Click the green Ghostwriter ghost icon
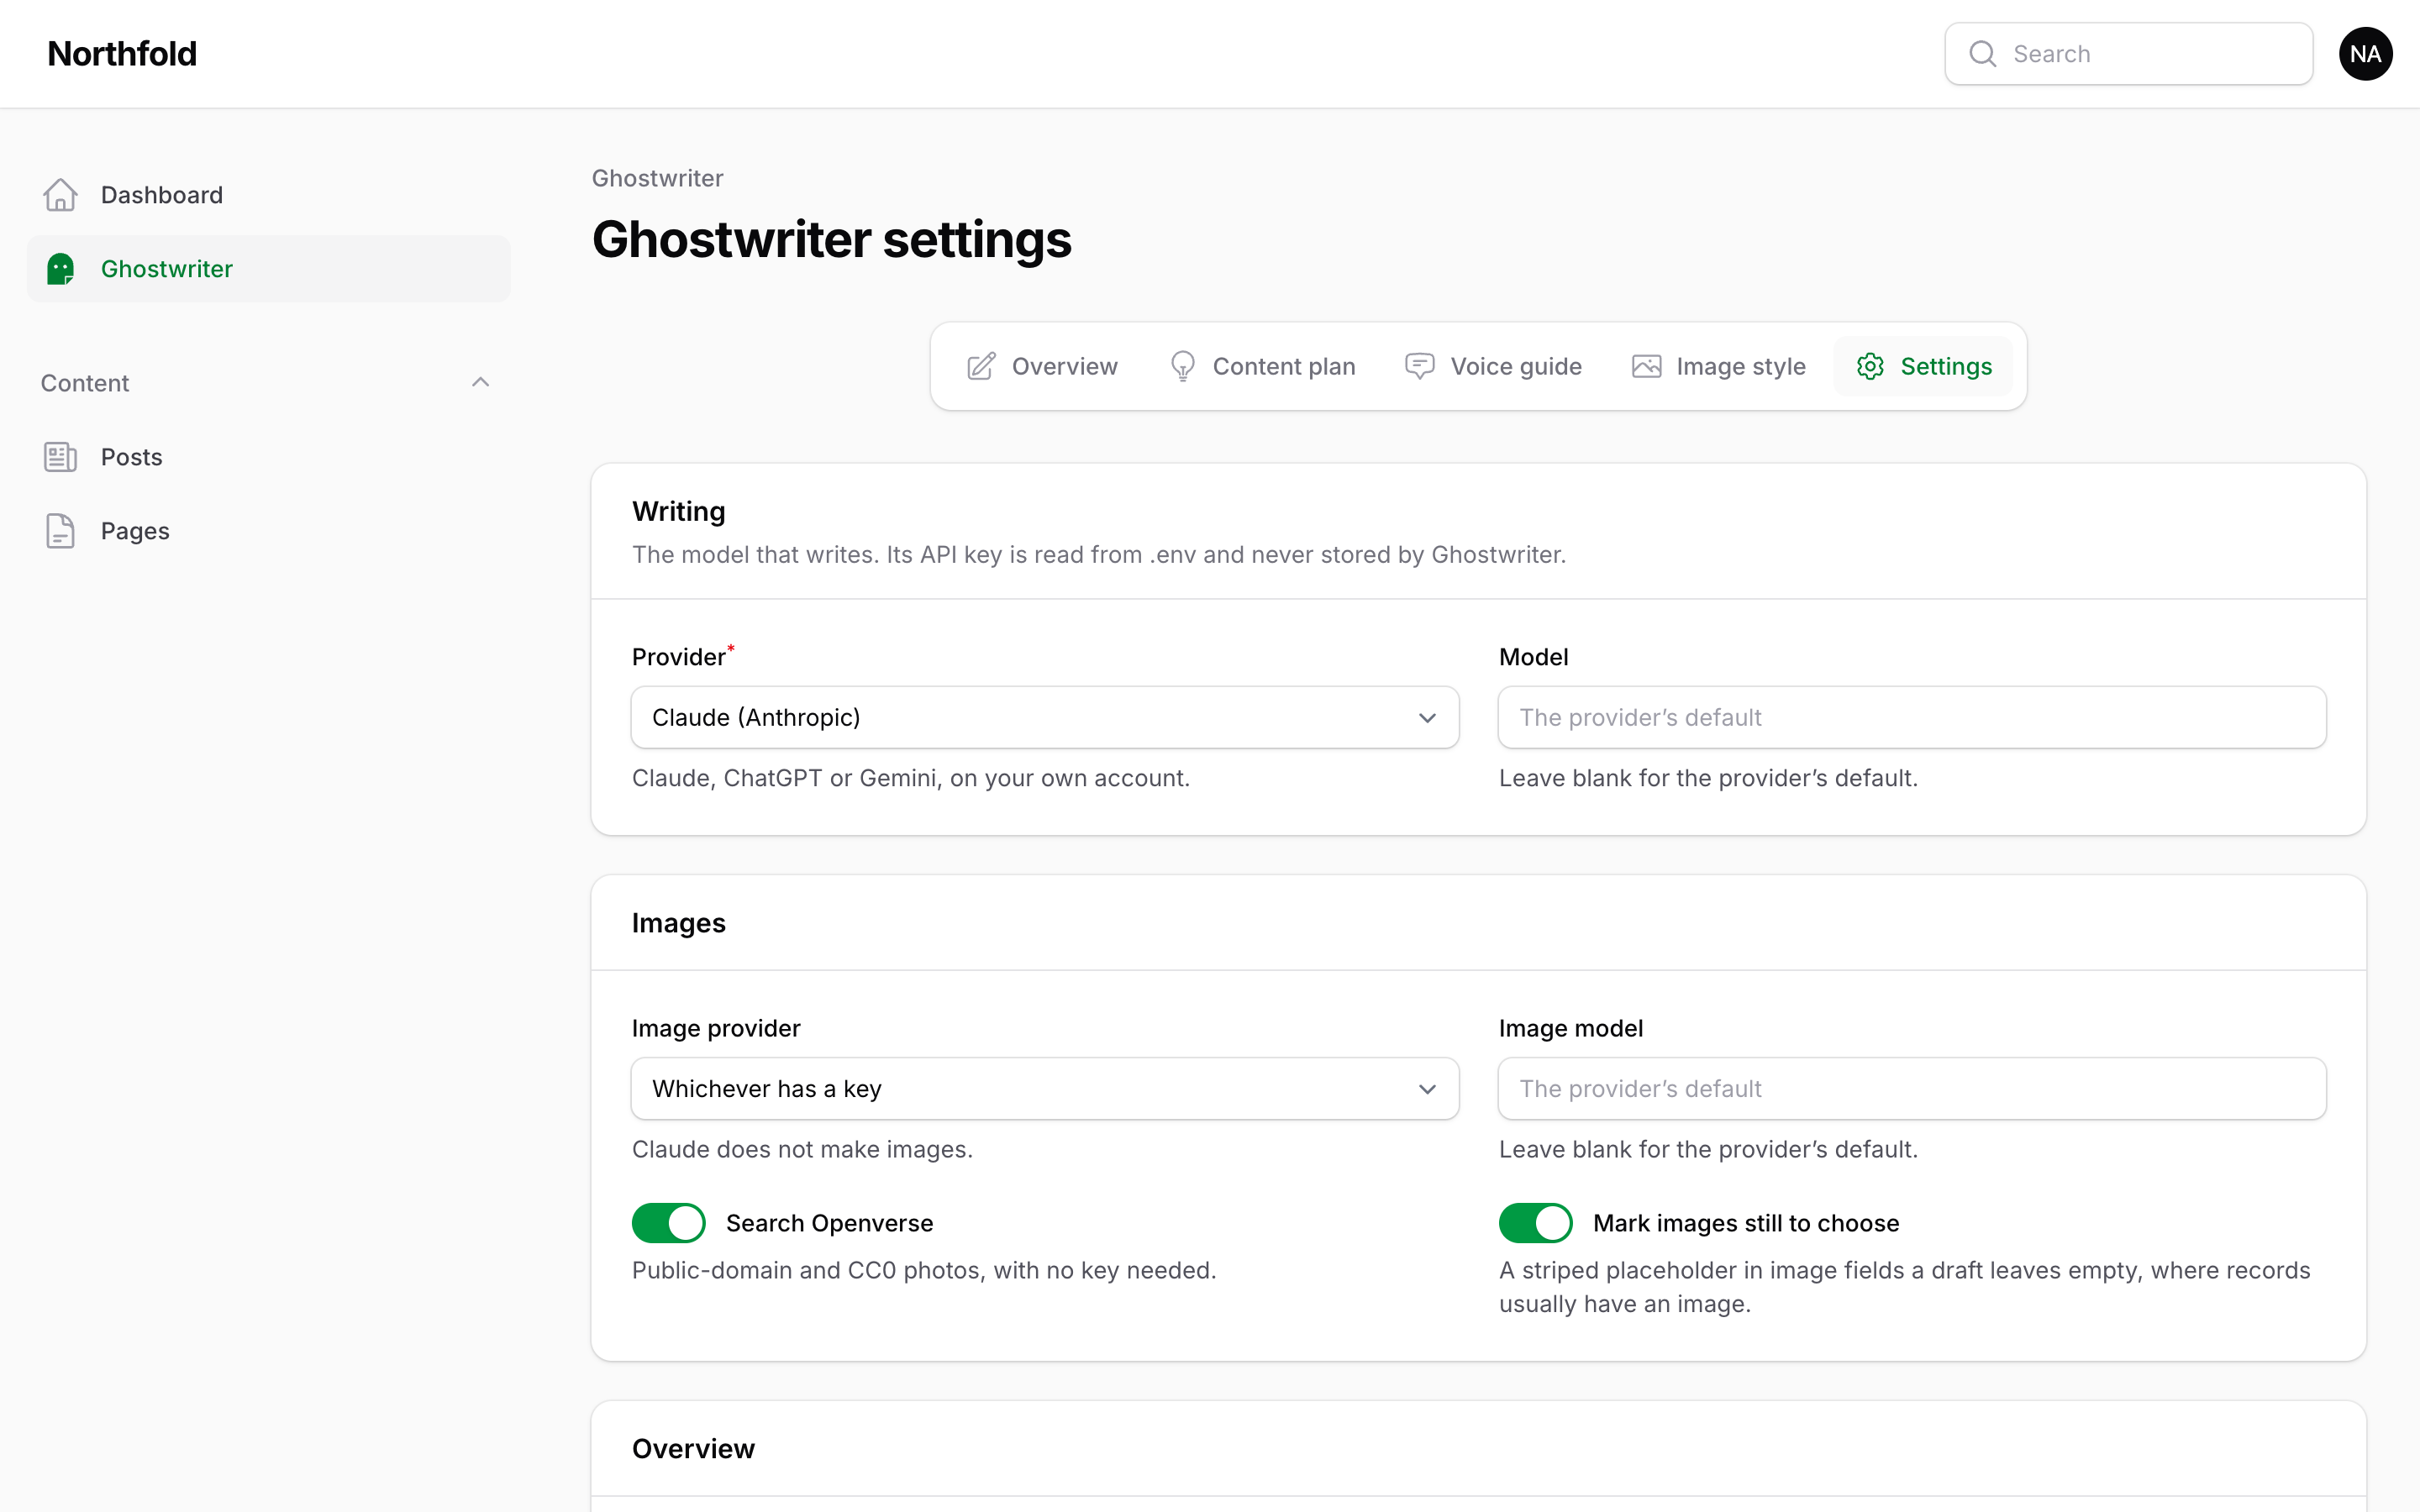The image size is (2420, 1512). tap(60, 269)
